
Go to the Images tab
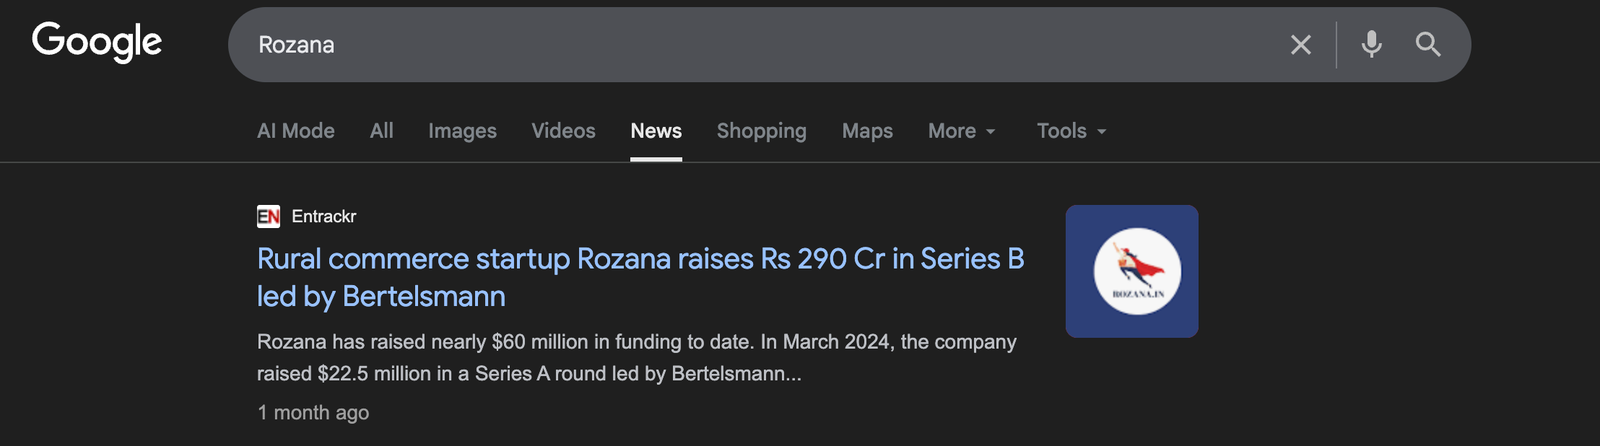[x=462, y=131]
